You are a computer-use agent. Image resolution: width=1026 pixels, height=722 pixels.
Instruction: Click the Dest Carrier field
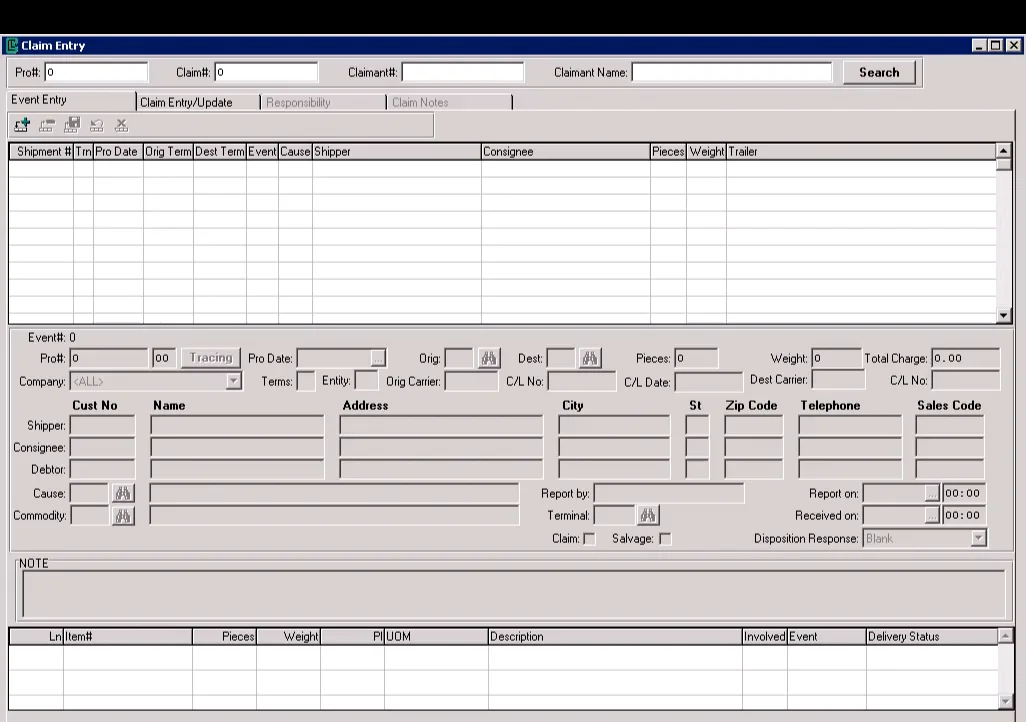point(838,380)
